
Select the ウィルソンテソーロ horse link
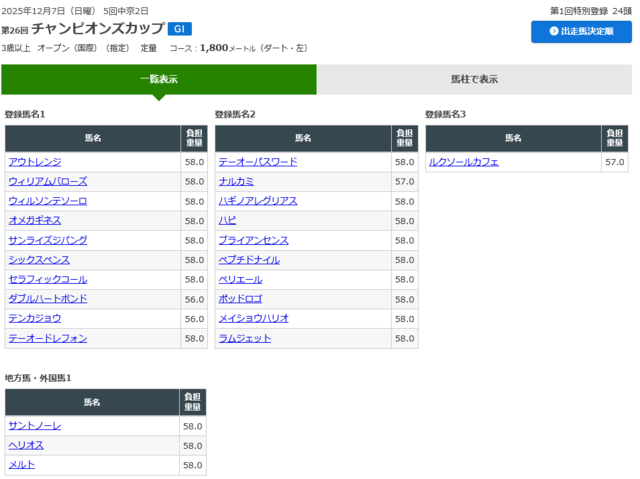click(48, 201)
